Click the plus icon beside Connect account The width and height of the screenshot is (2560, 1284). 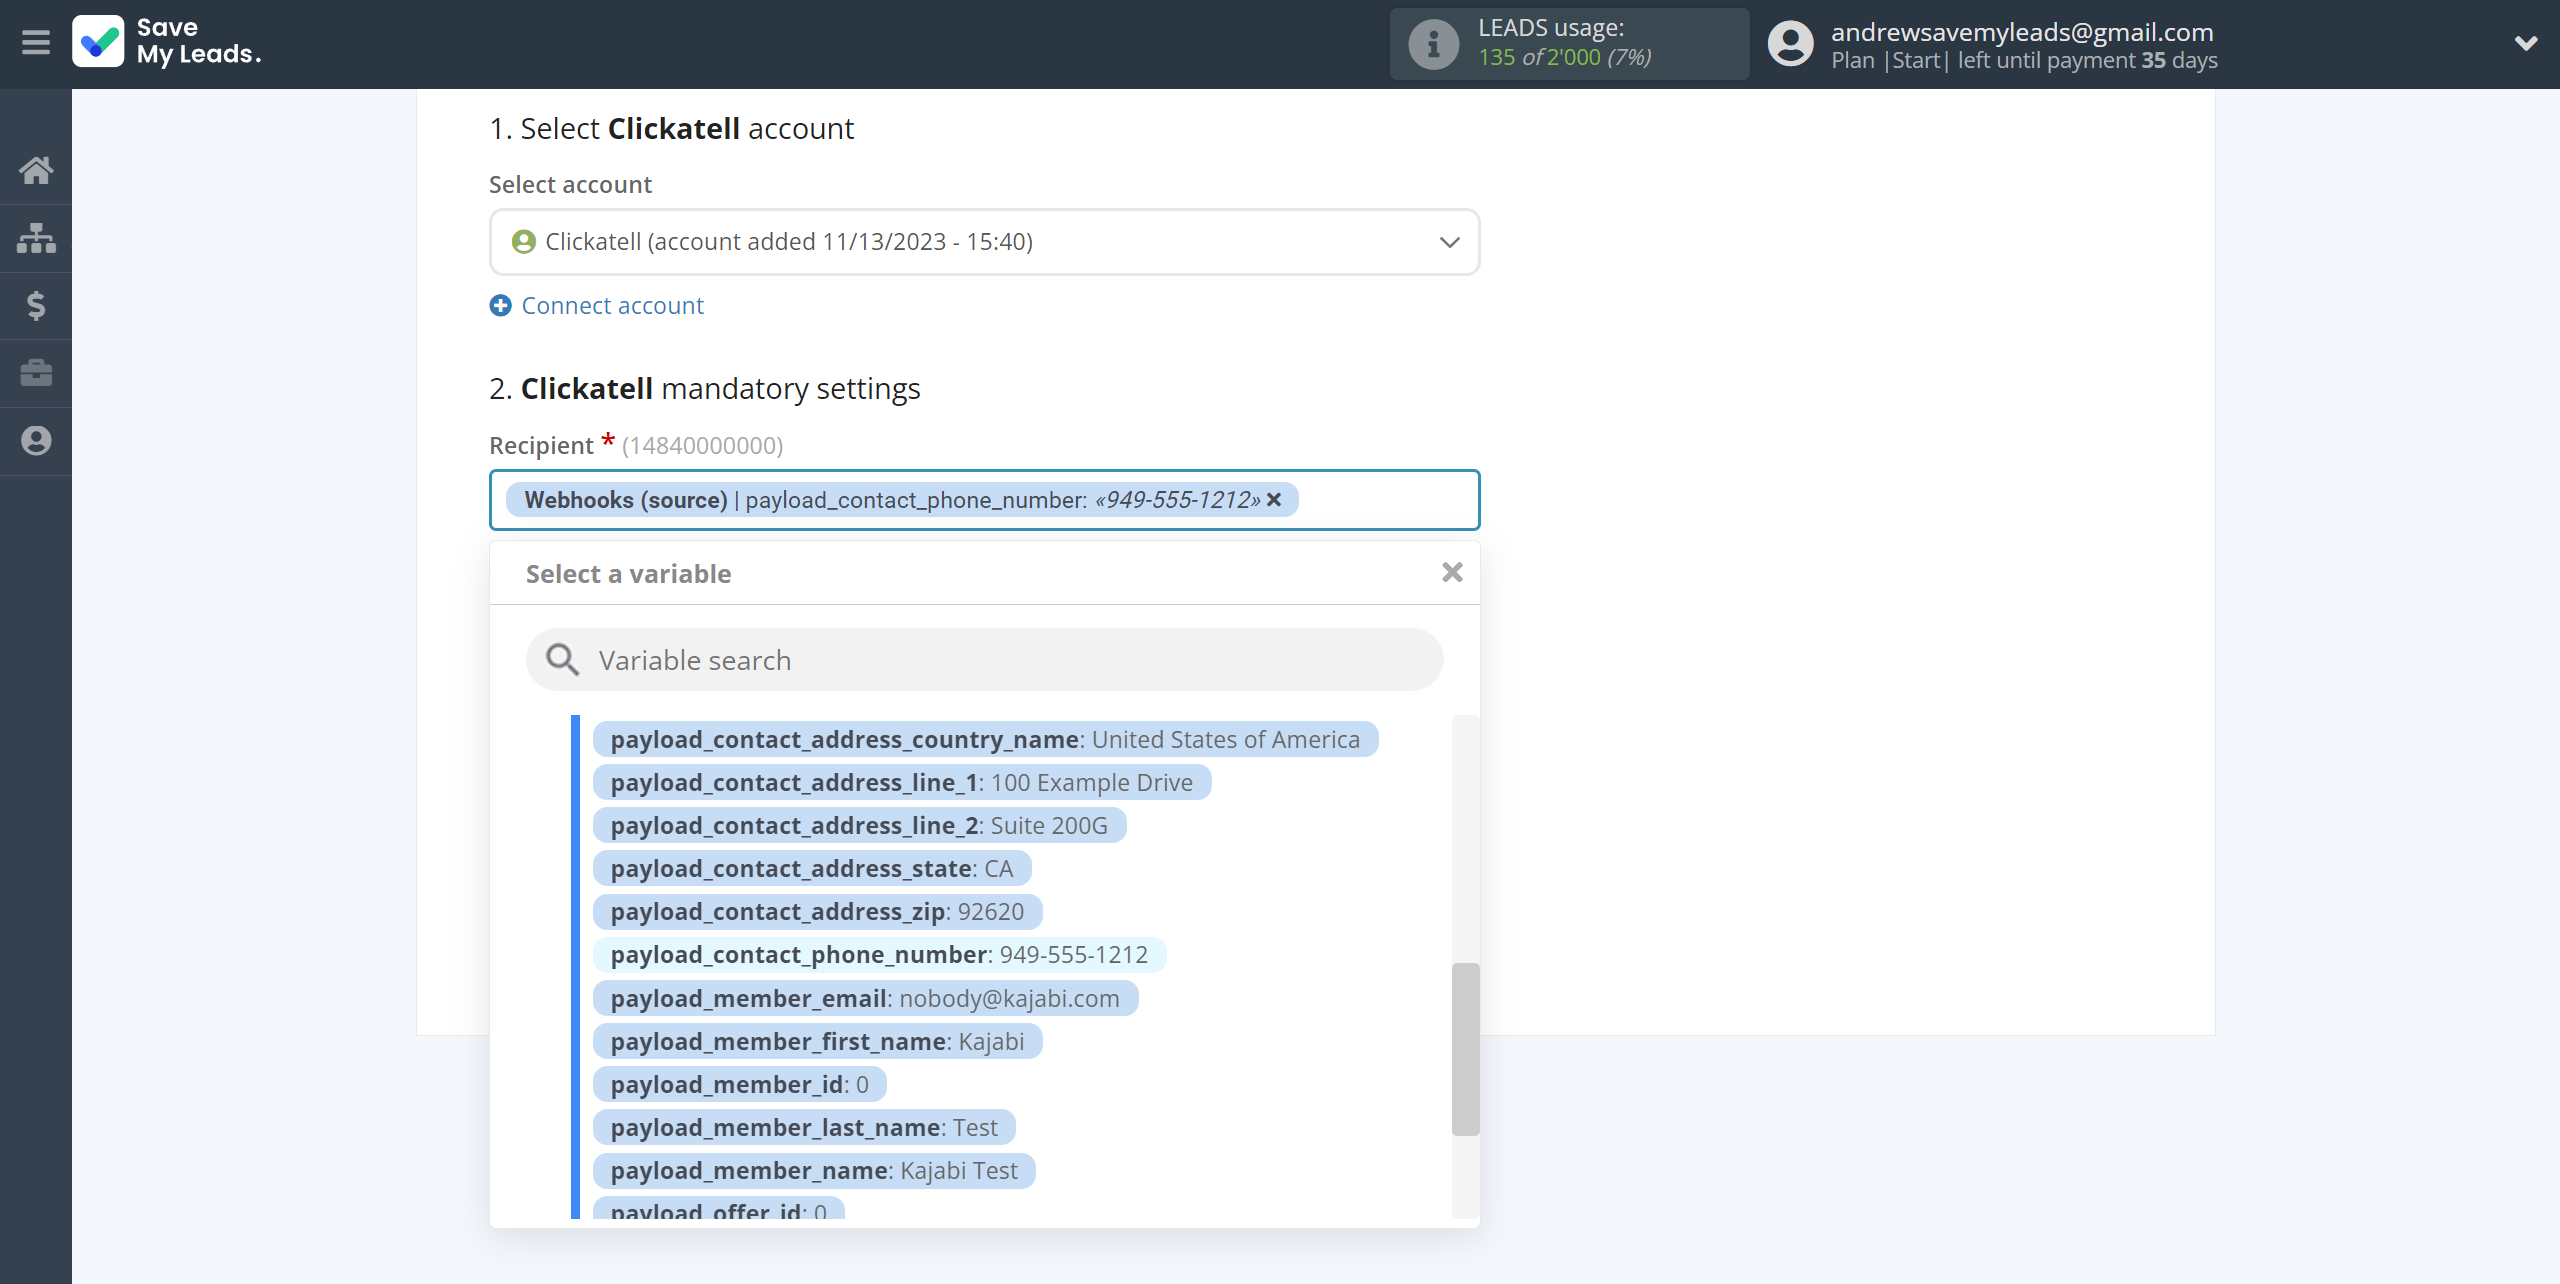point(500,306)
